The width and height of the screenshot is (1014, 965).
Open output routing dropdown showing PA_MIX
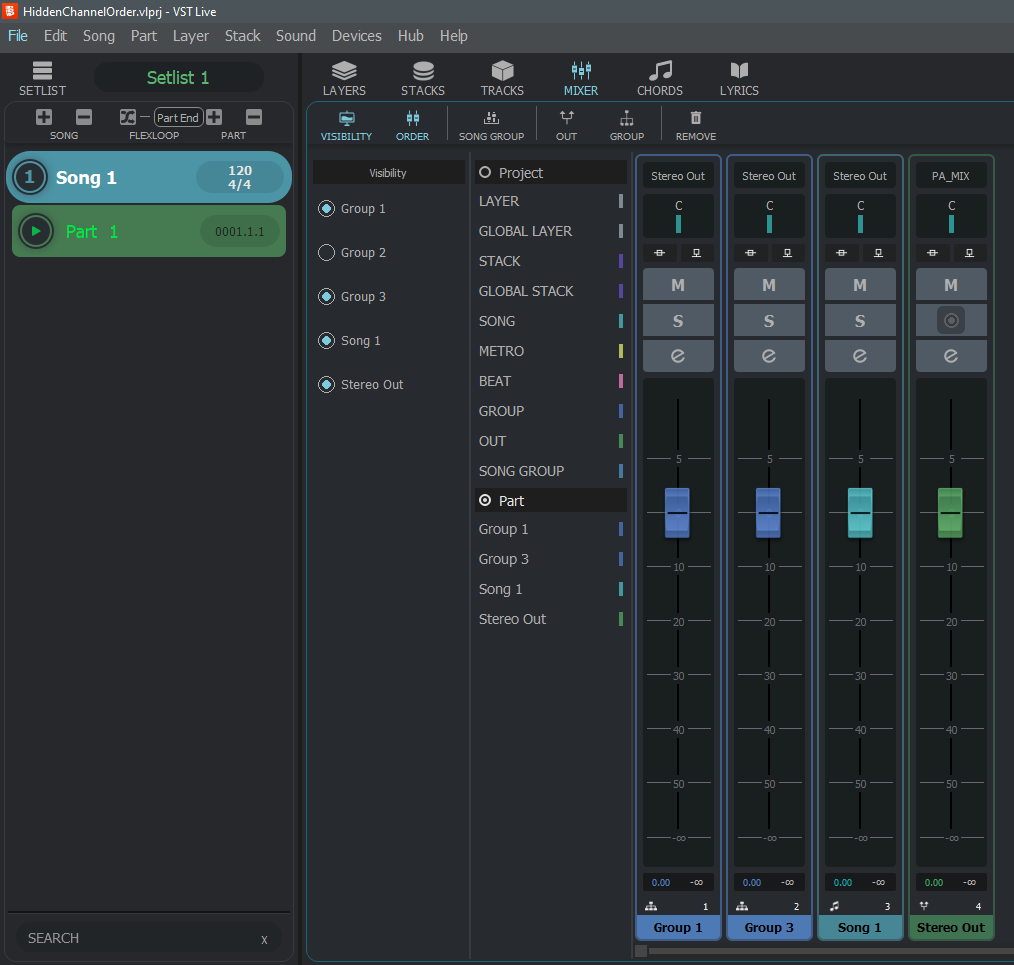click(951, 176)
